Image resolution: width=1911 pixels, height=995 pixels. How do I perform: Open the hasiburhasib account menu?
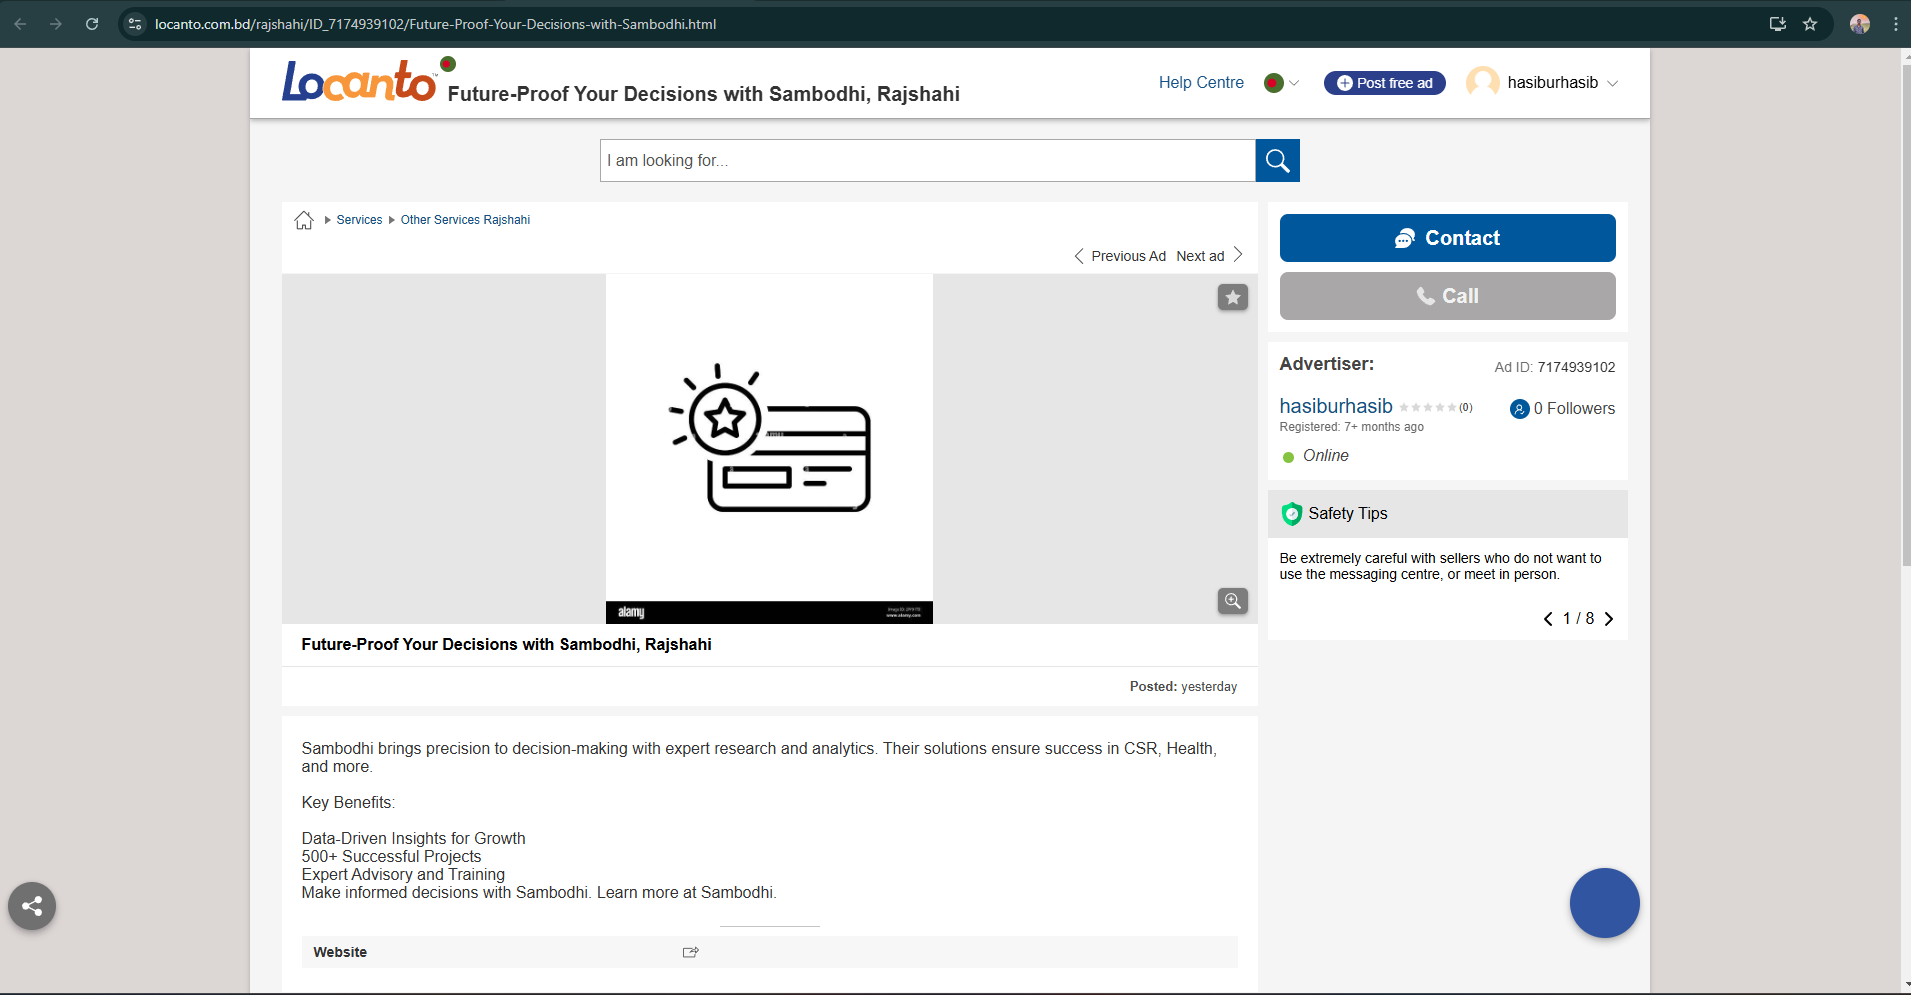coord(1543,83)
